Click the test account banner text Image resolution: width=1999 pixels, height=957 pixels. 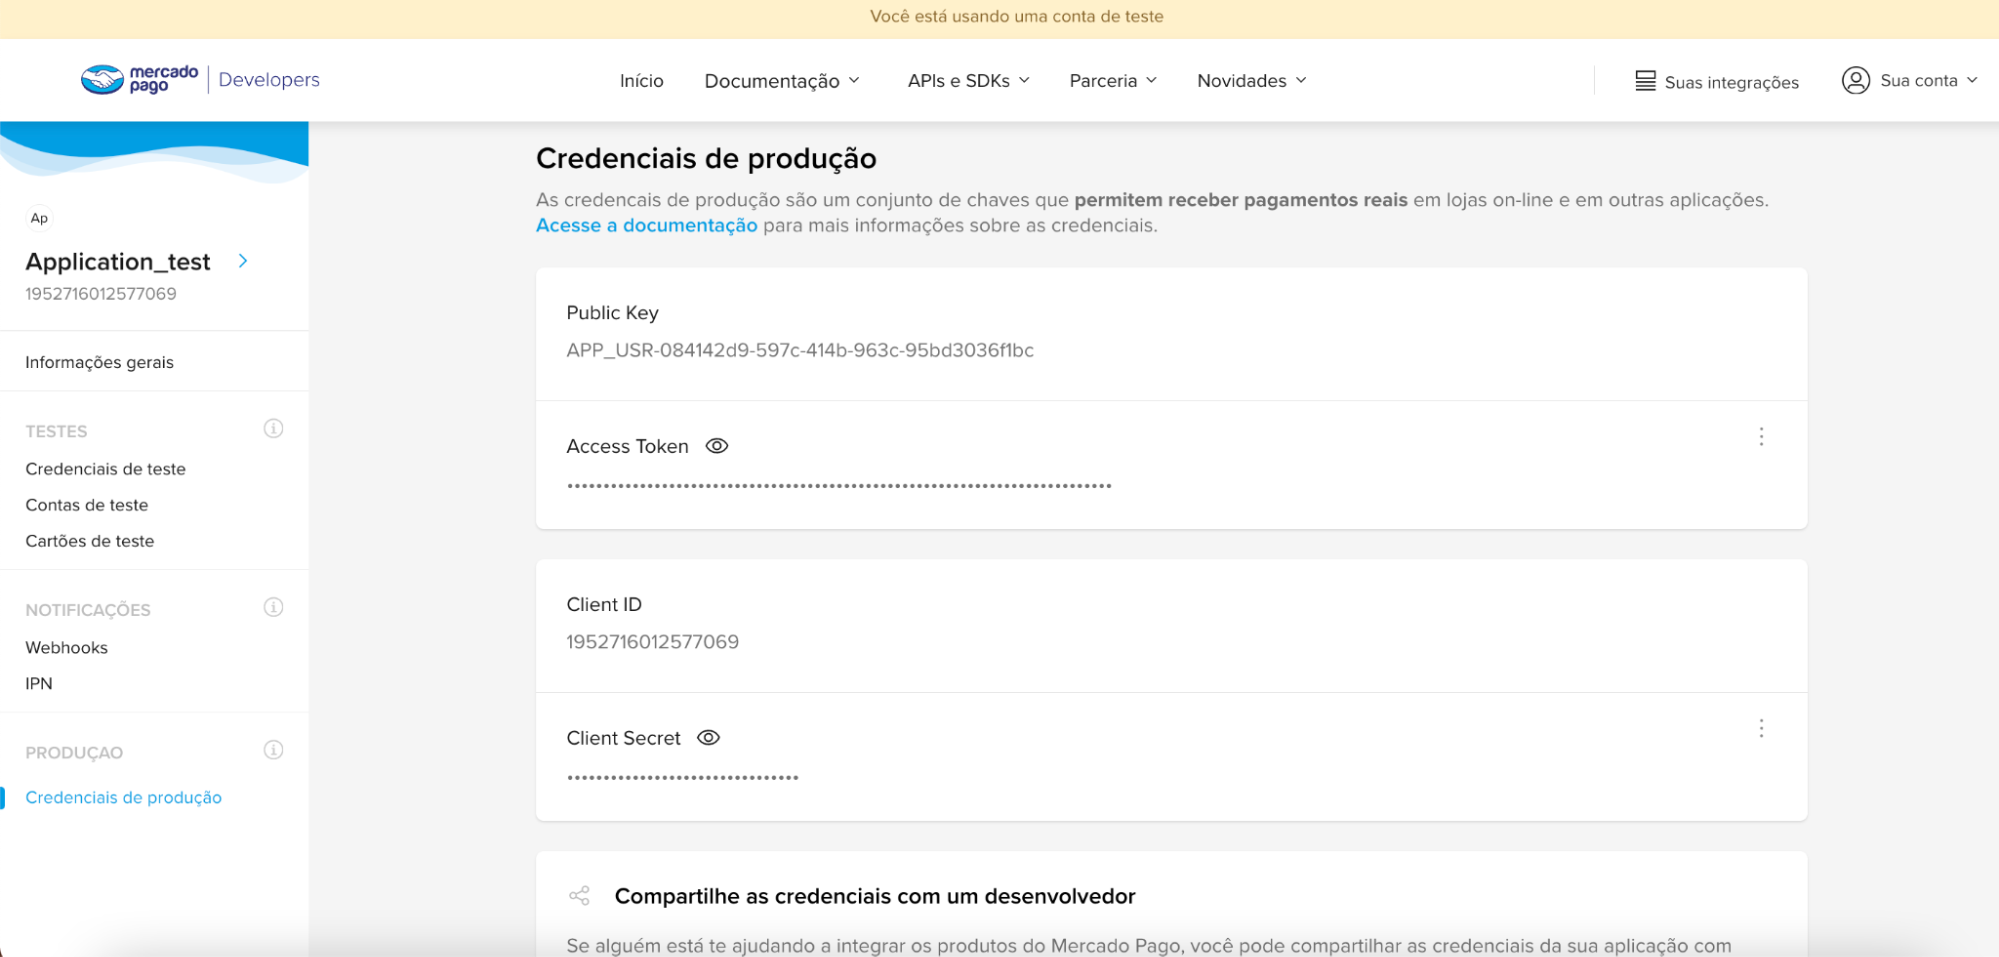(x=1016, y=16)
